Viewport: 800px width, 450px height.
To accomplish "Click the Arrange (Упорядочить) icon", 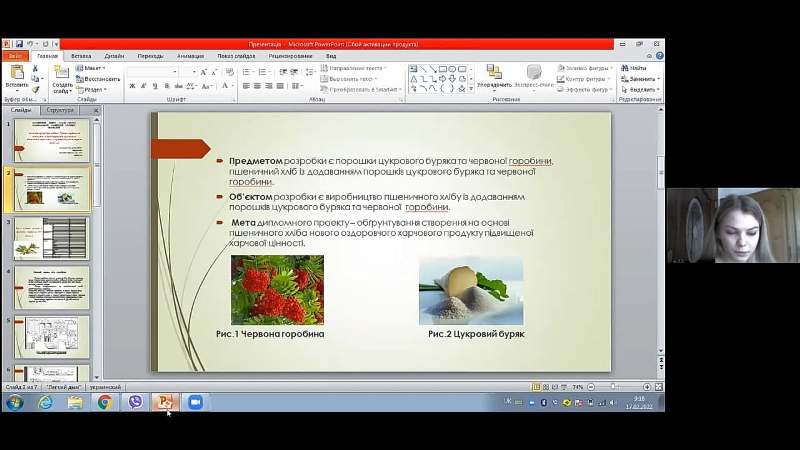I will (x=494, y=71).
